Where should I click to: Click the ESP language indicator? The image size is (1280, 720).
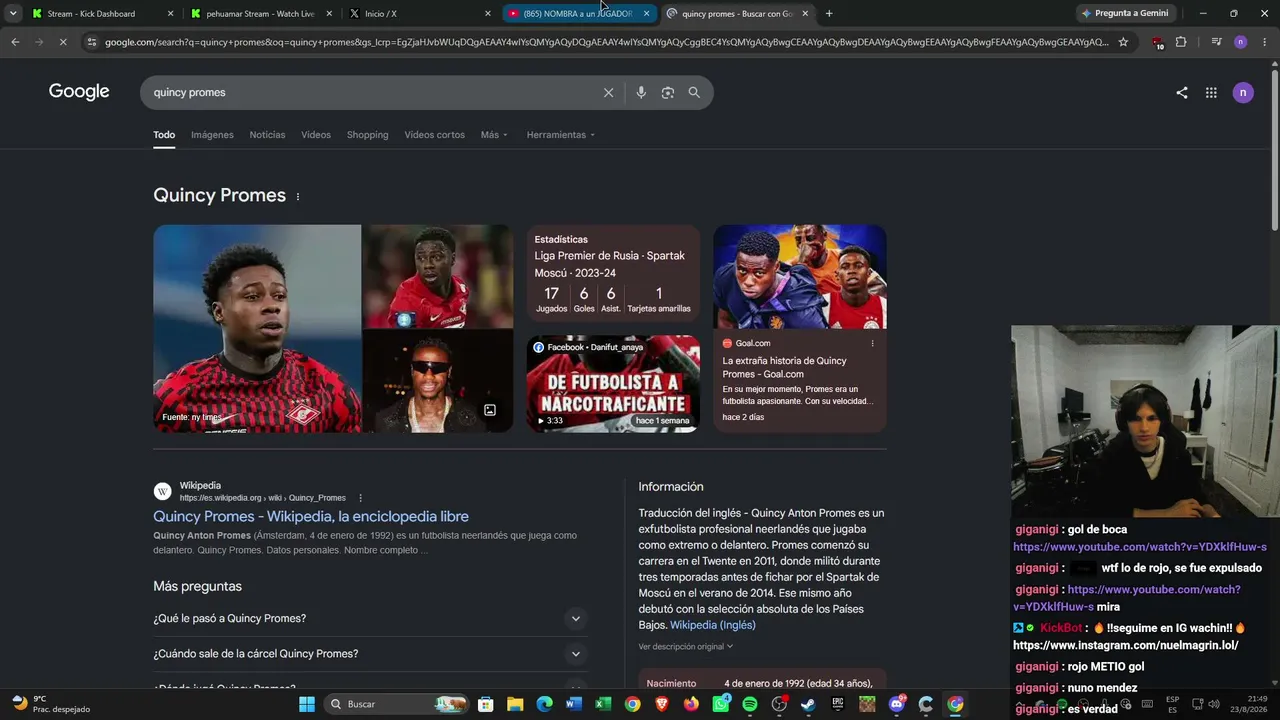tap(1172, 704)
